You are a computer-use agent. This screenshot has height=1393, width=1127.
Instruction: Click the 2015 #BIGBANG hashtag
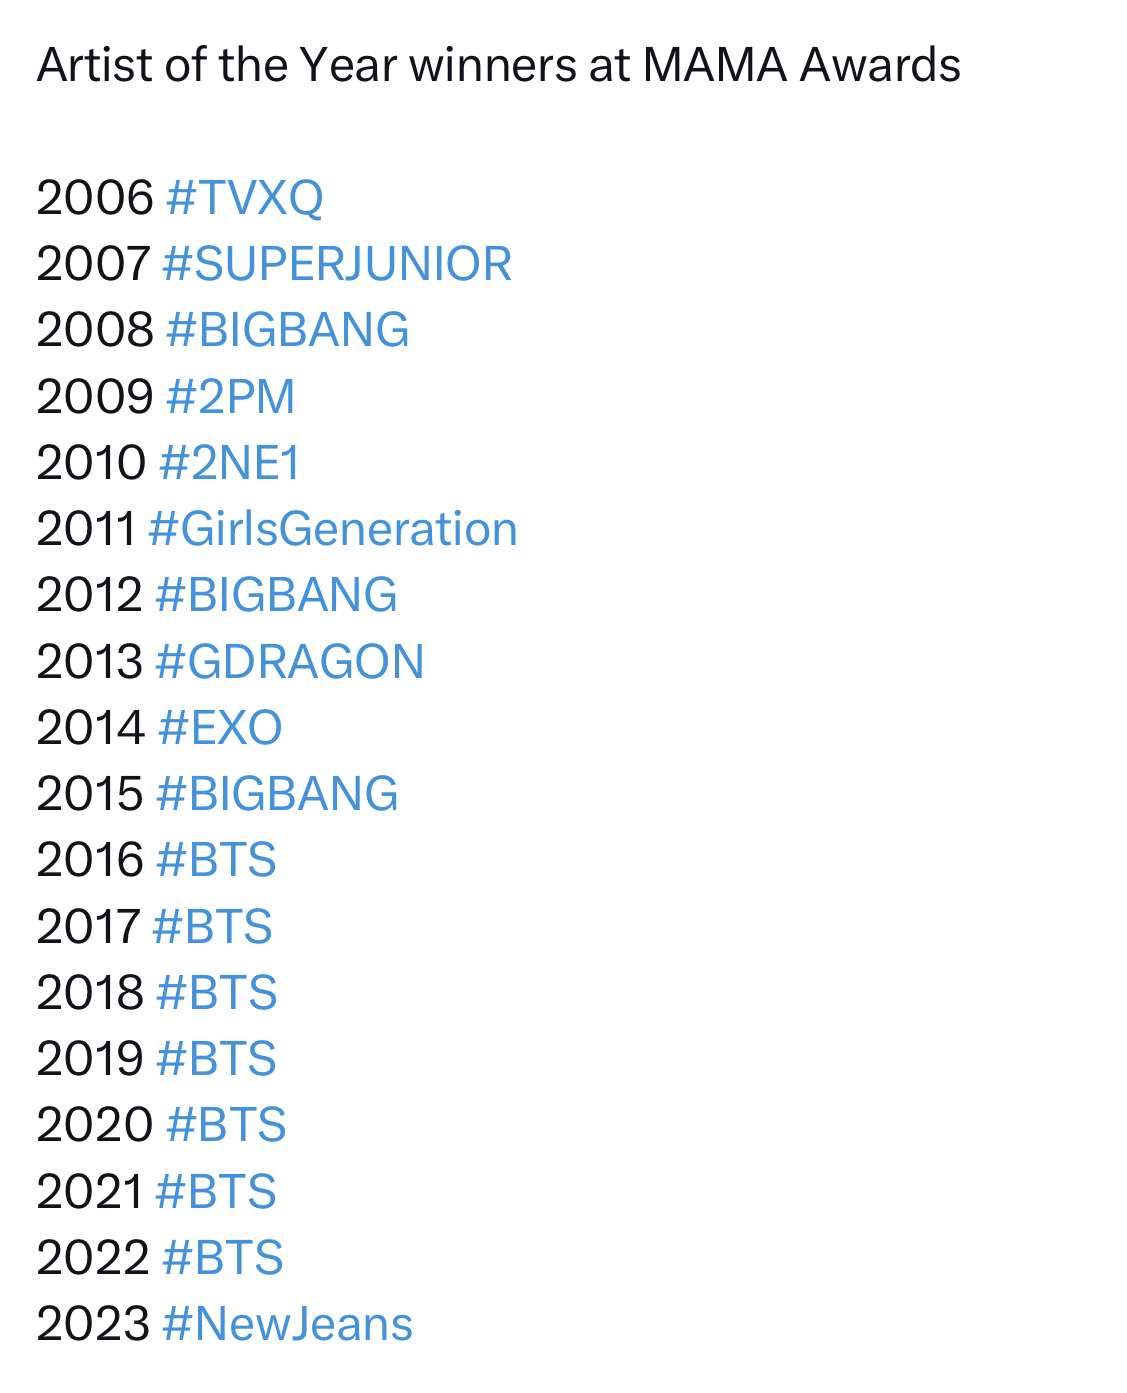pos(277,794)
